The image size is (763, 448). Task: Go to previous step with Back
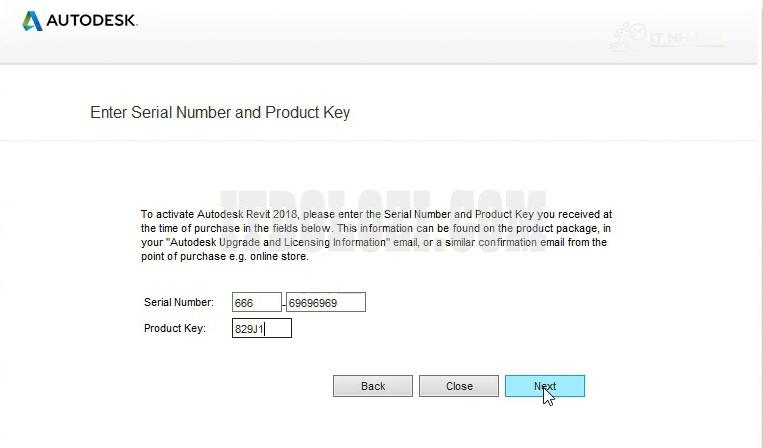point(373,386)
